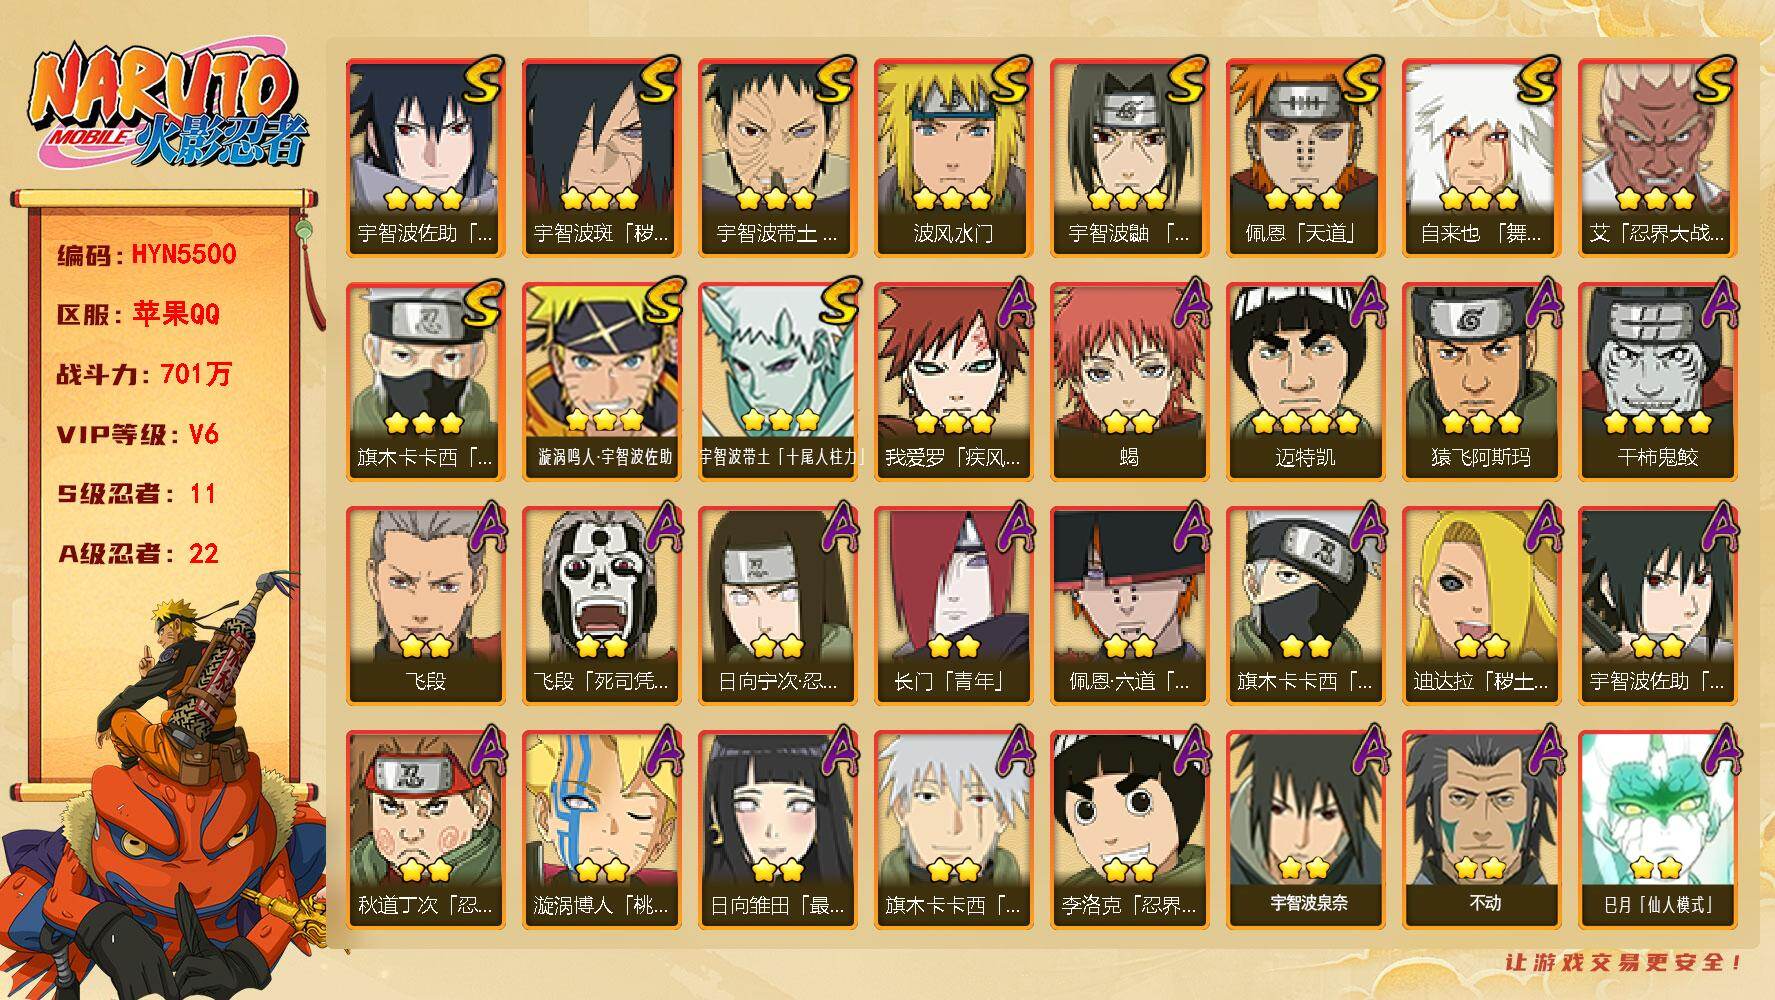This screenshot has height=1000, width=1775.
Task: Click the 战斗力 701万 stat line
Action: pos(144,374)
